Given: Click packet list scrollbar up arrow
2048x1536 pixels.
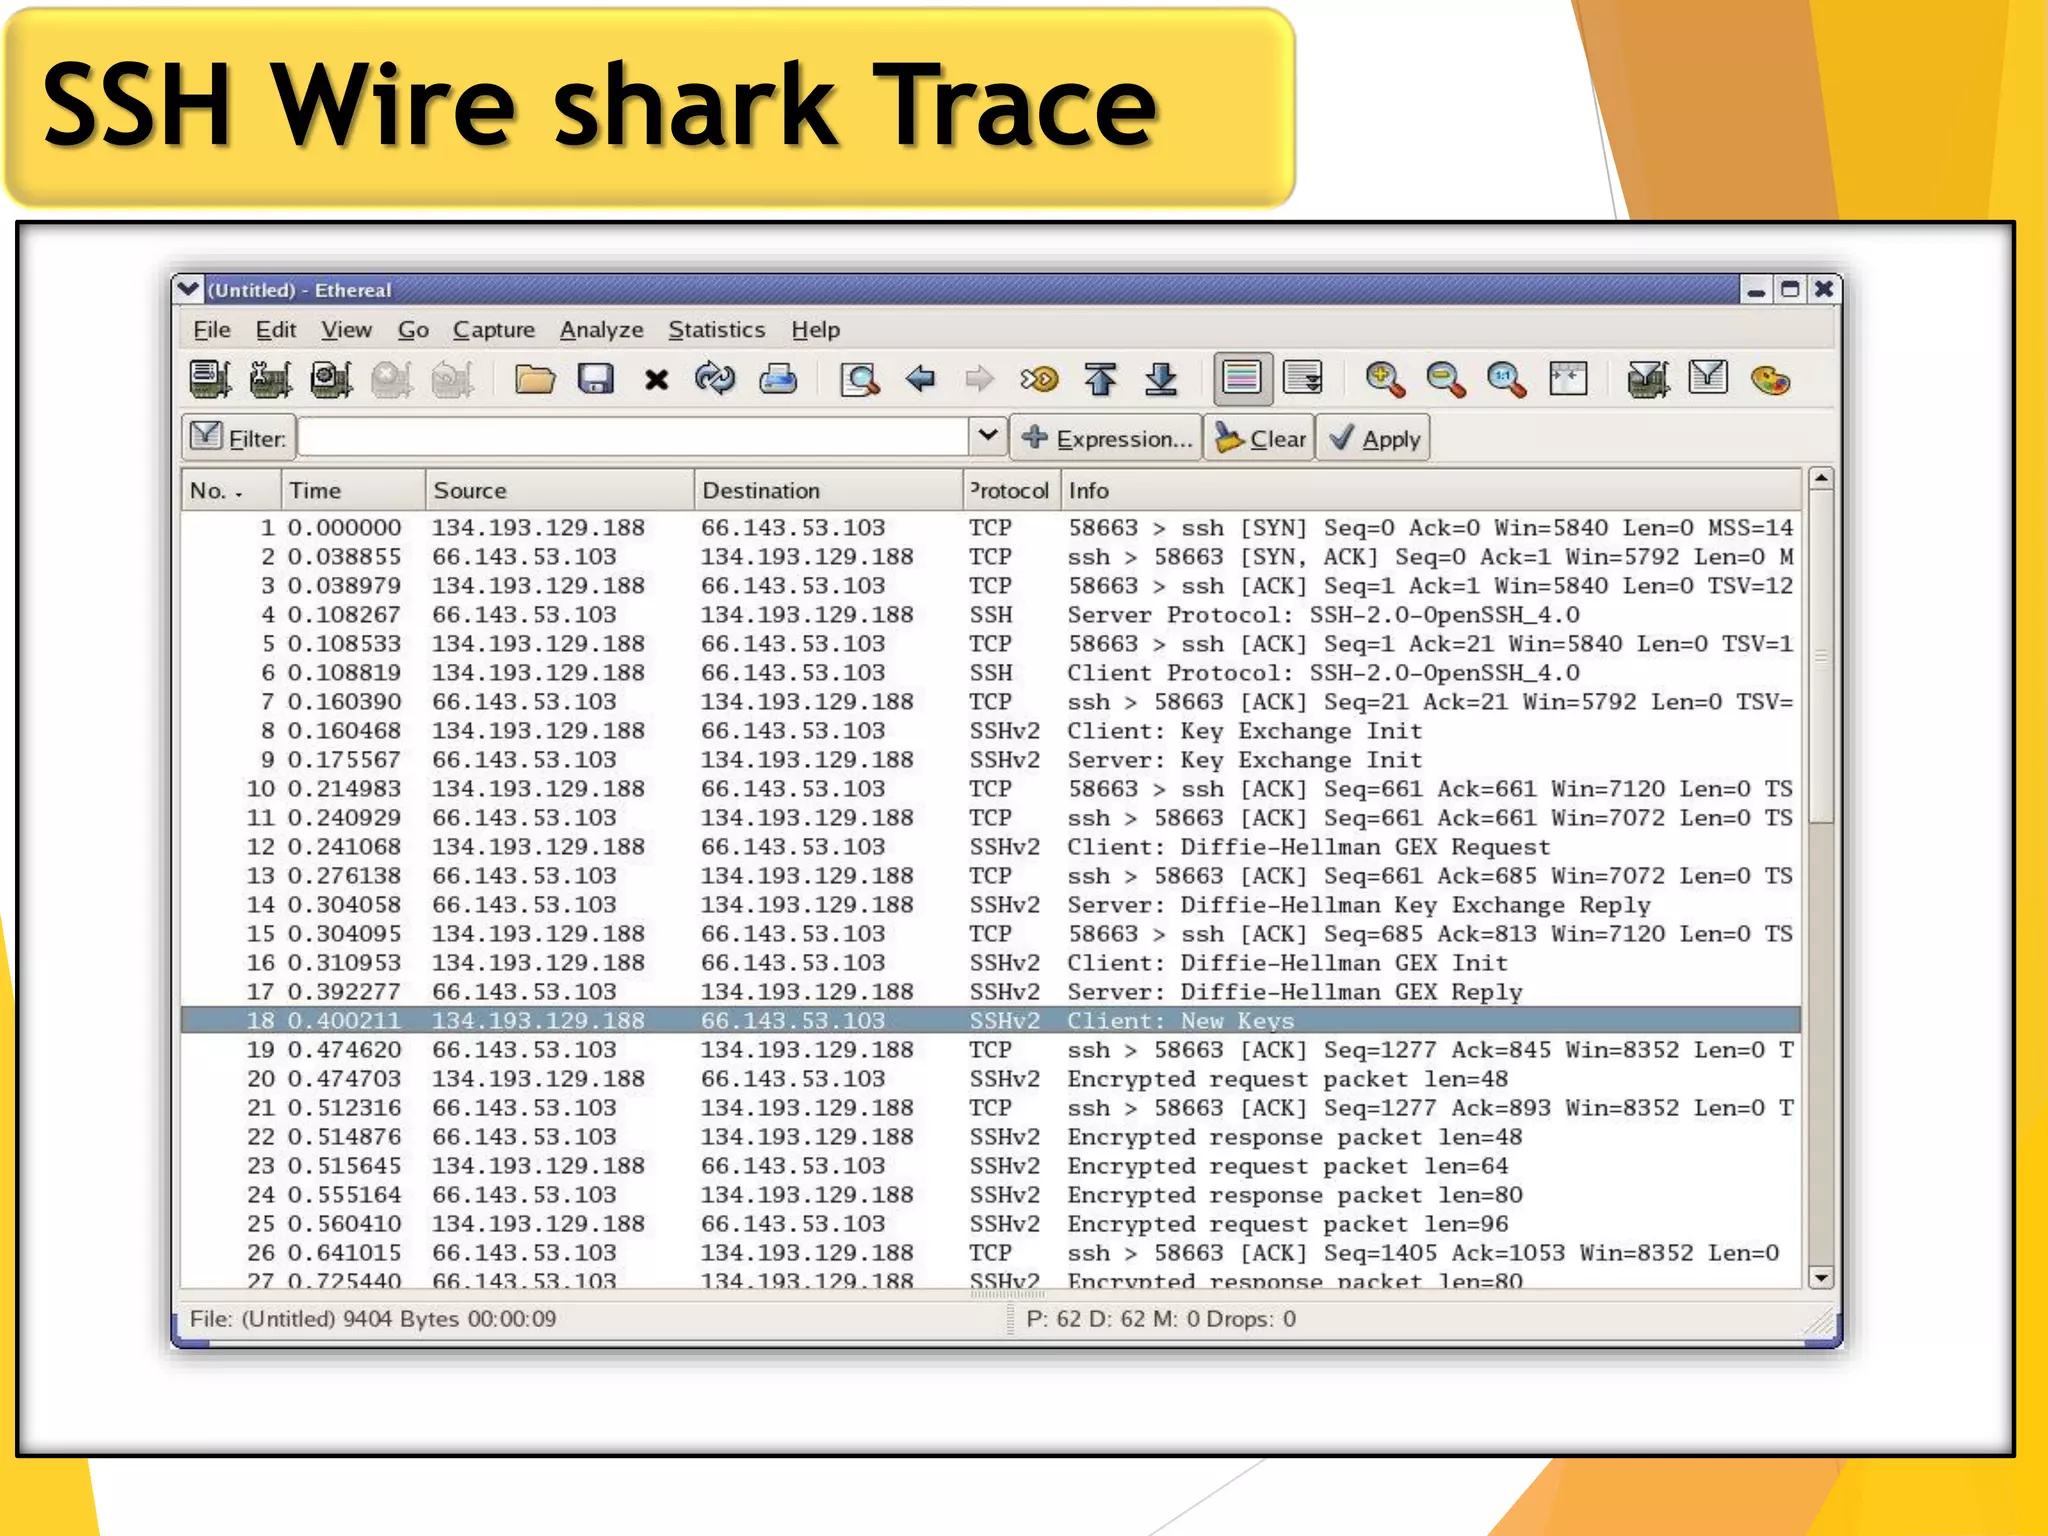Looking at the screenshot, I should coord(1821,479).
